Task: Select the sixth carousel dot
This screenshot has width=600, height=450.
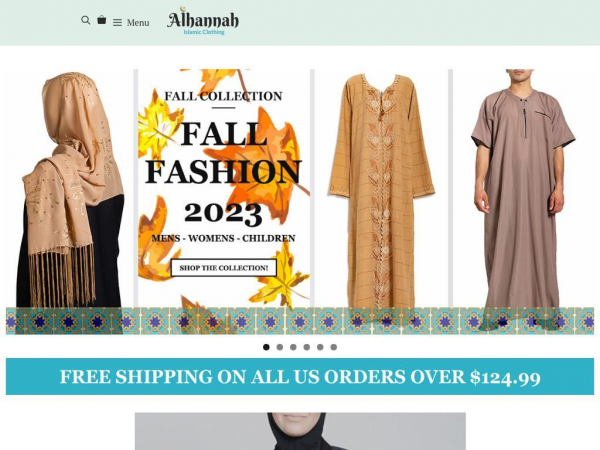Action: point(334,347)
